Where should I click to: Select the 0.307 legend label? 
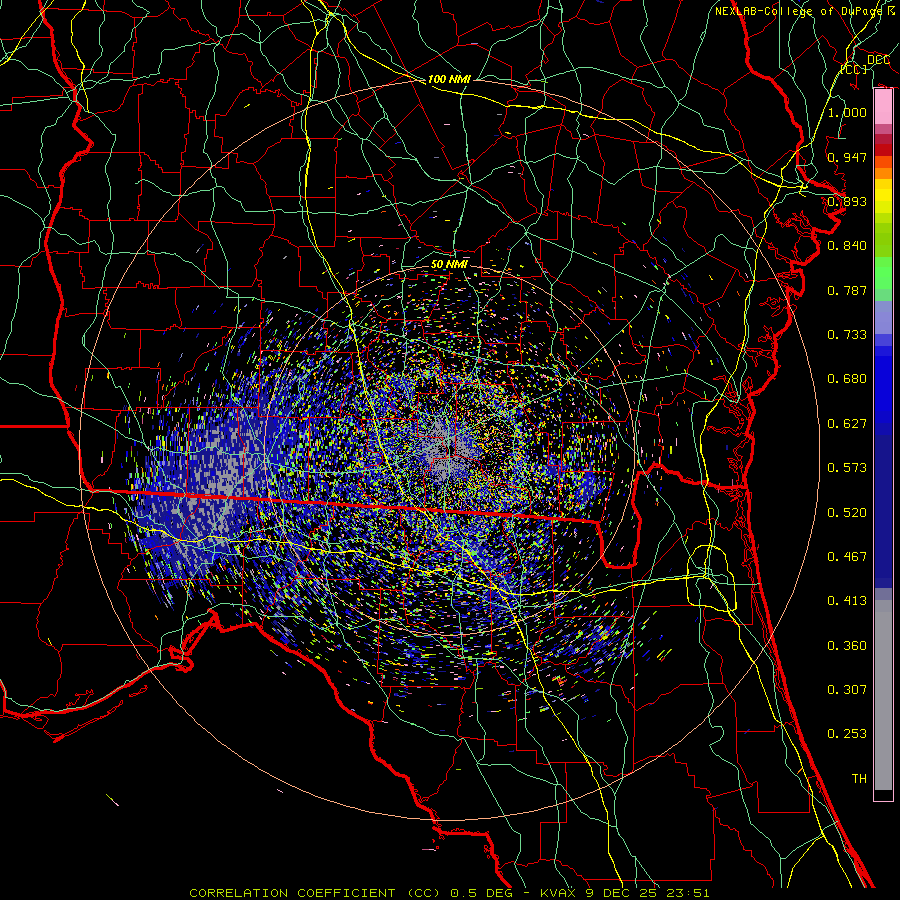(847, 690)
